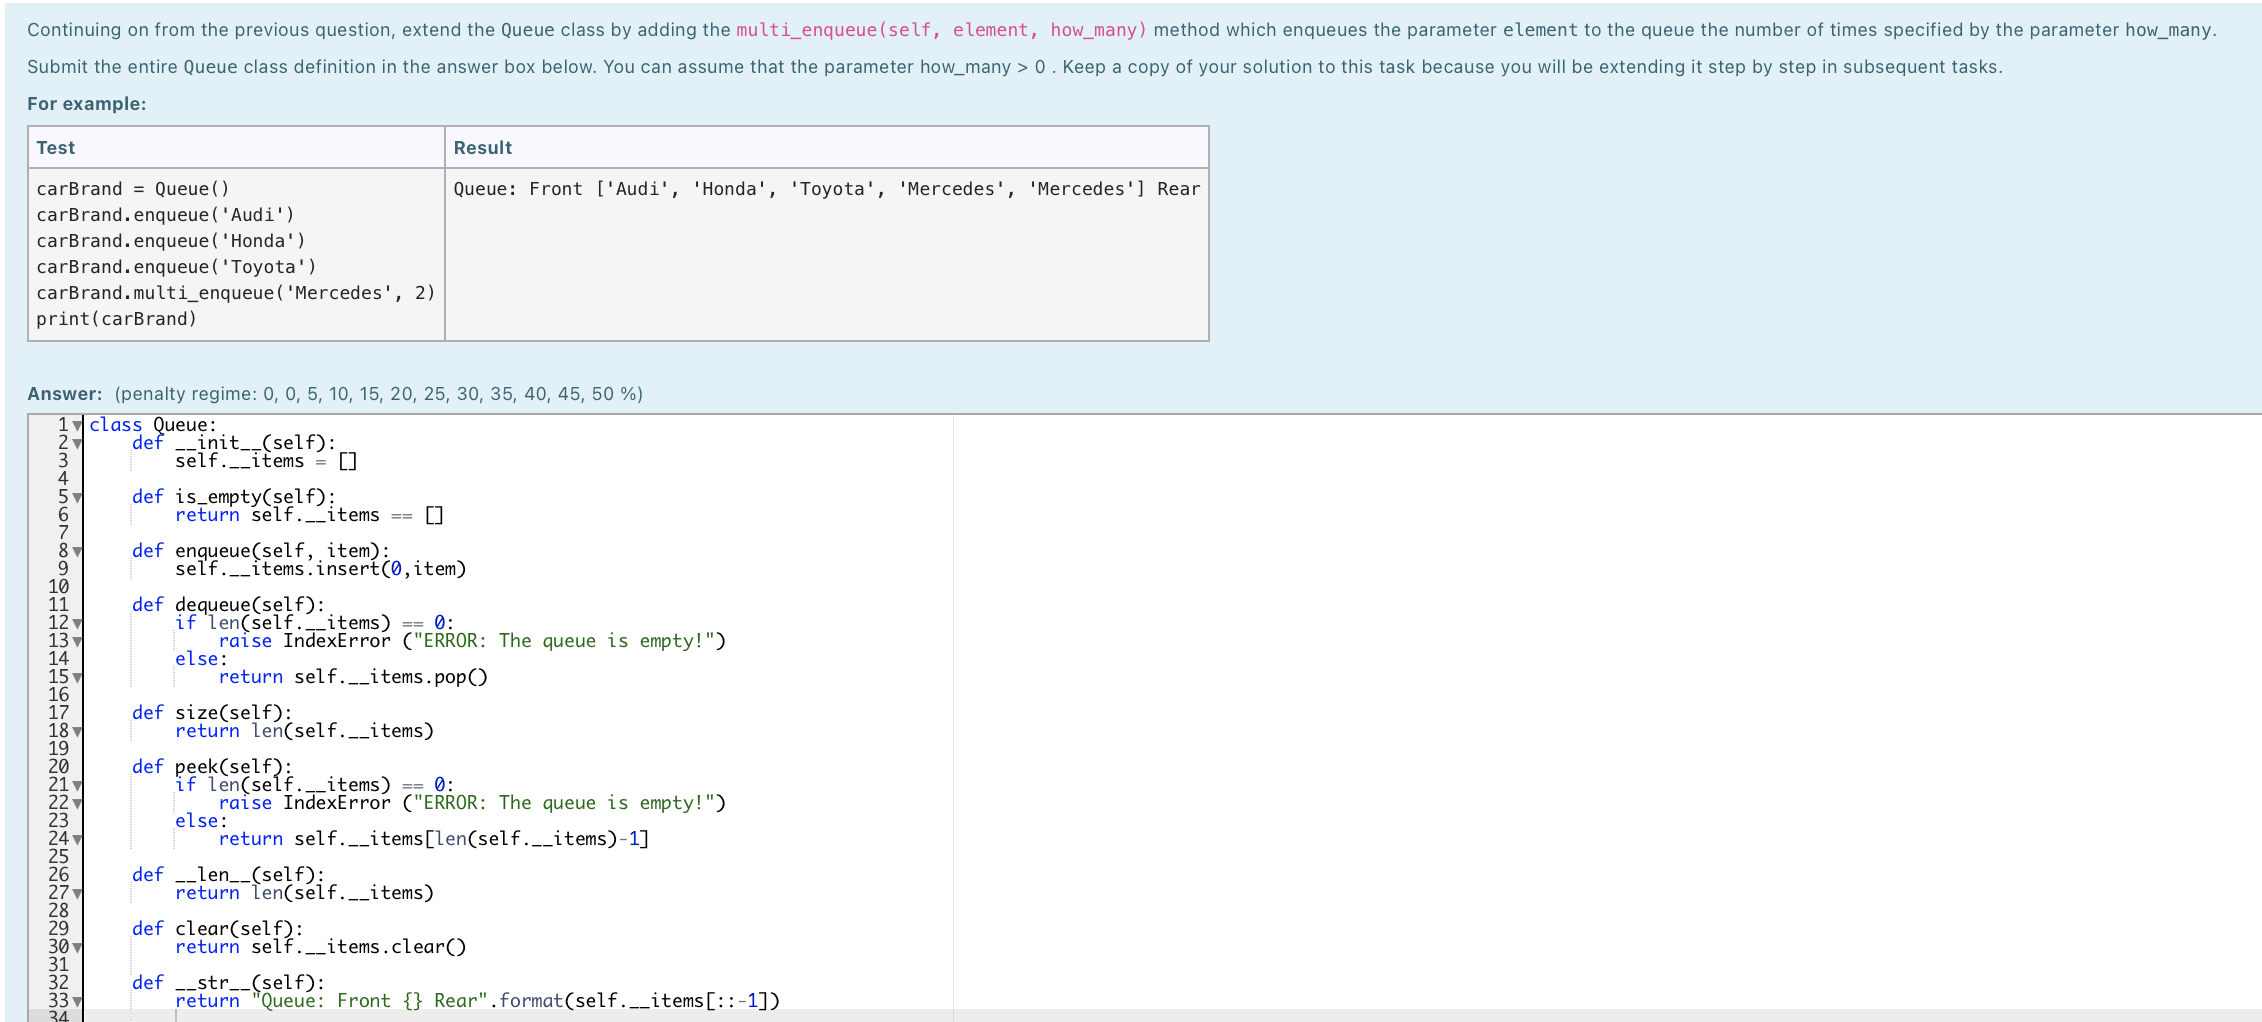Viewport: 2262px width, 1022px height.
Task: Click the 'def peek(self):' code line
Action: (x=212, y=767)
